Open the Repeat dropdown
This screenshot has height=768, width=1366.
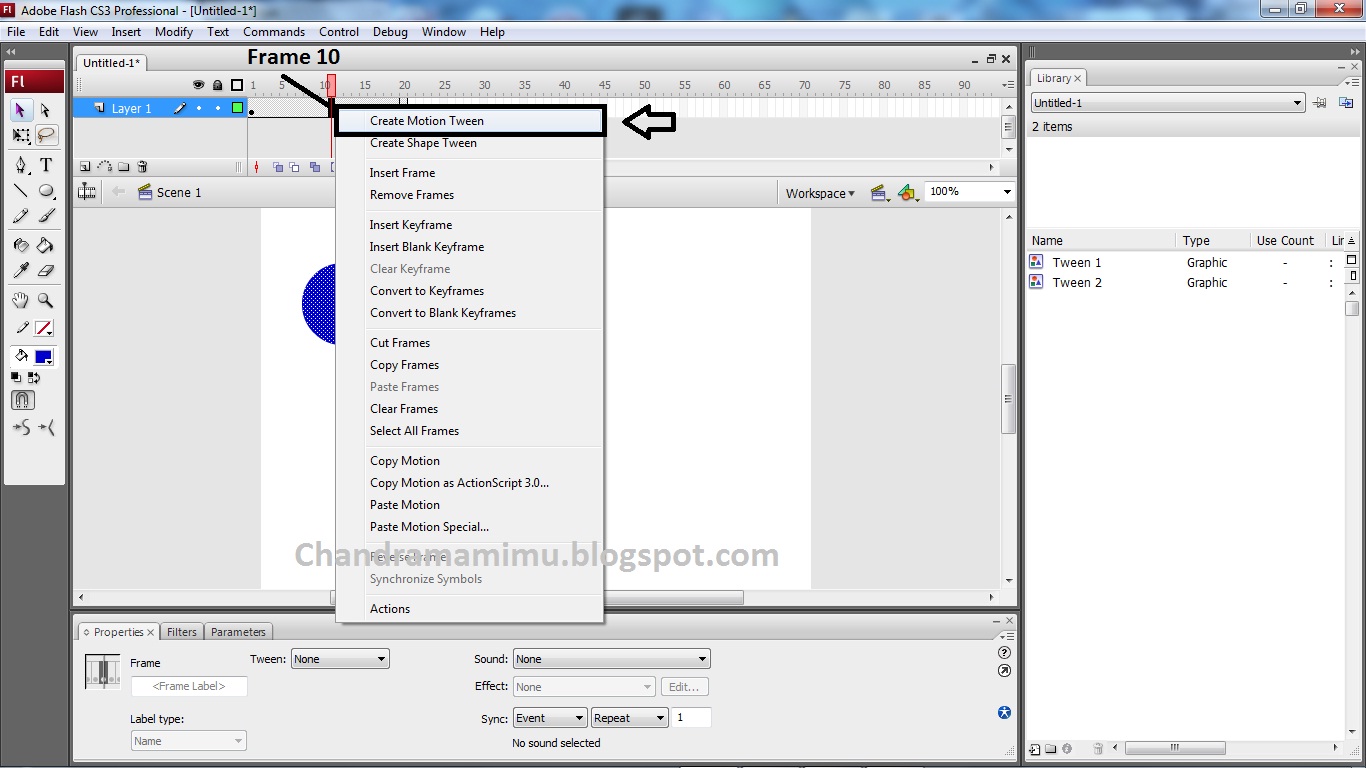click(629, 718)
